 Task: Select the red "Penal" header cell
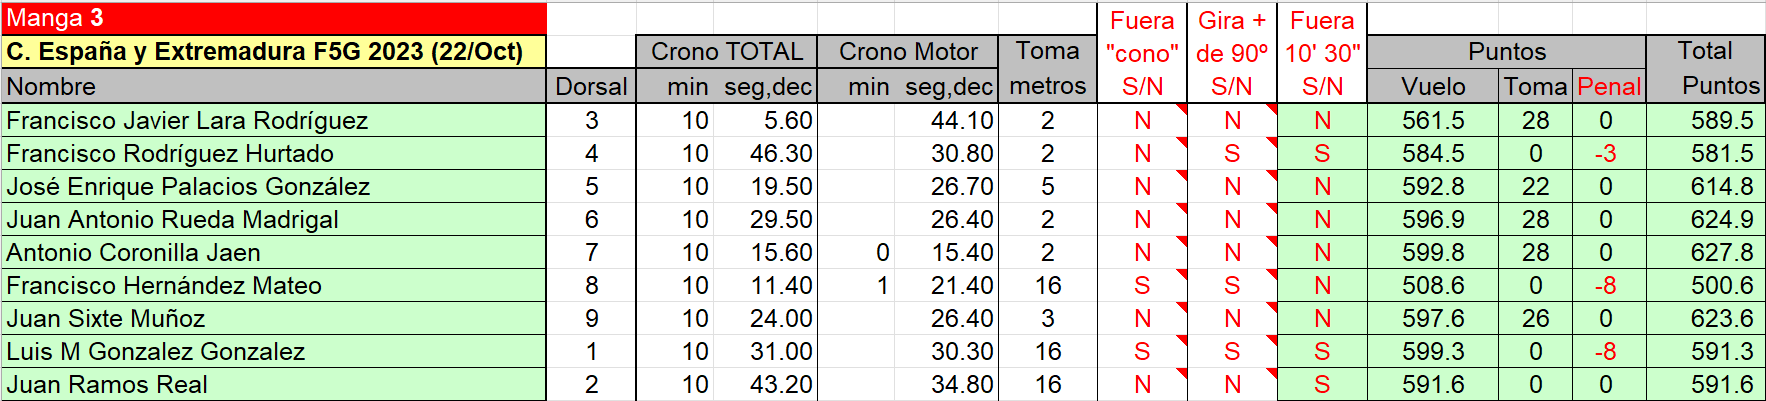[1608, 87]
